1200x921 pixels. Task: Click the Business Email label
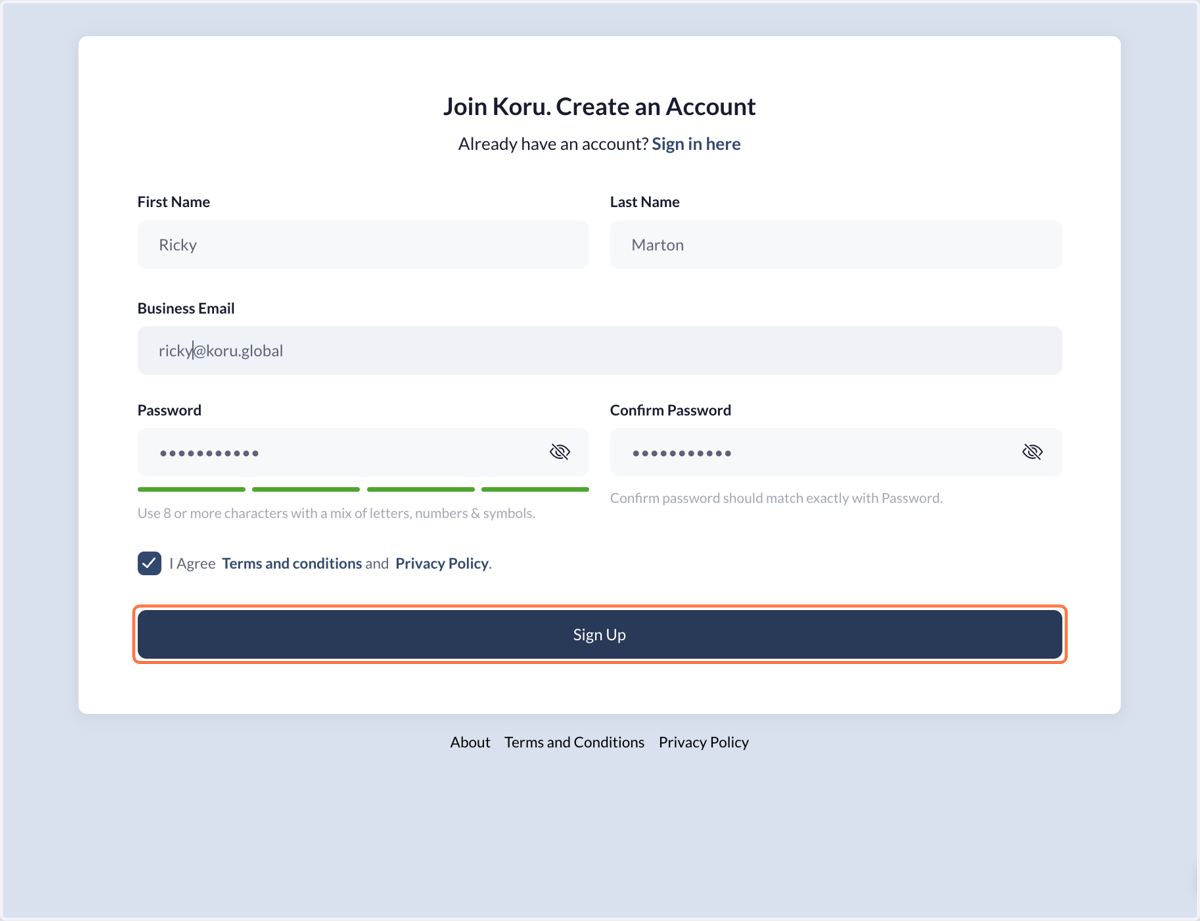(x=186, y=308)
